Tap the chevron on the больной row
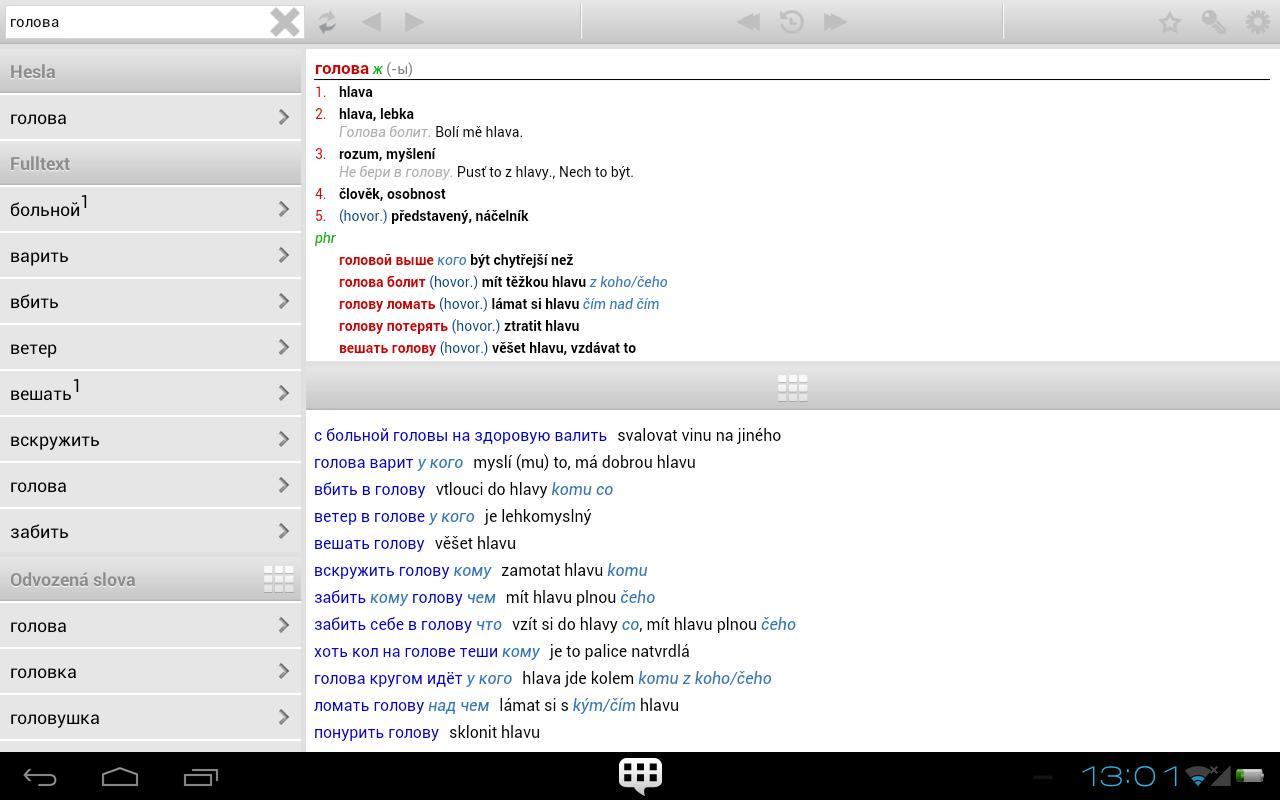 (x=284, y=209)
